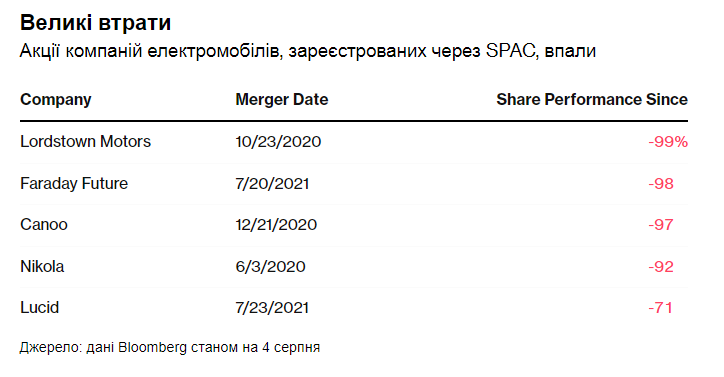Viewport: 724px width, 377px height.
Task: Click the -99% share performance value
Action: (668, 141)
